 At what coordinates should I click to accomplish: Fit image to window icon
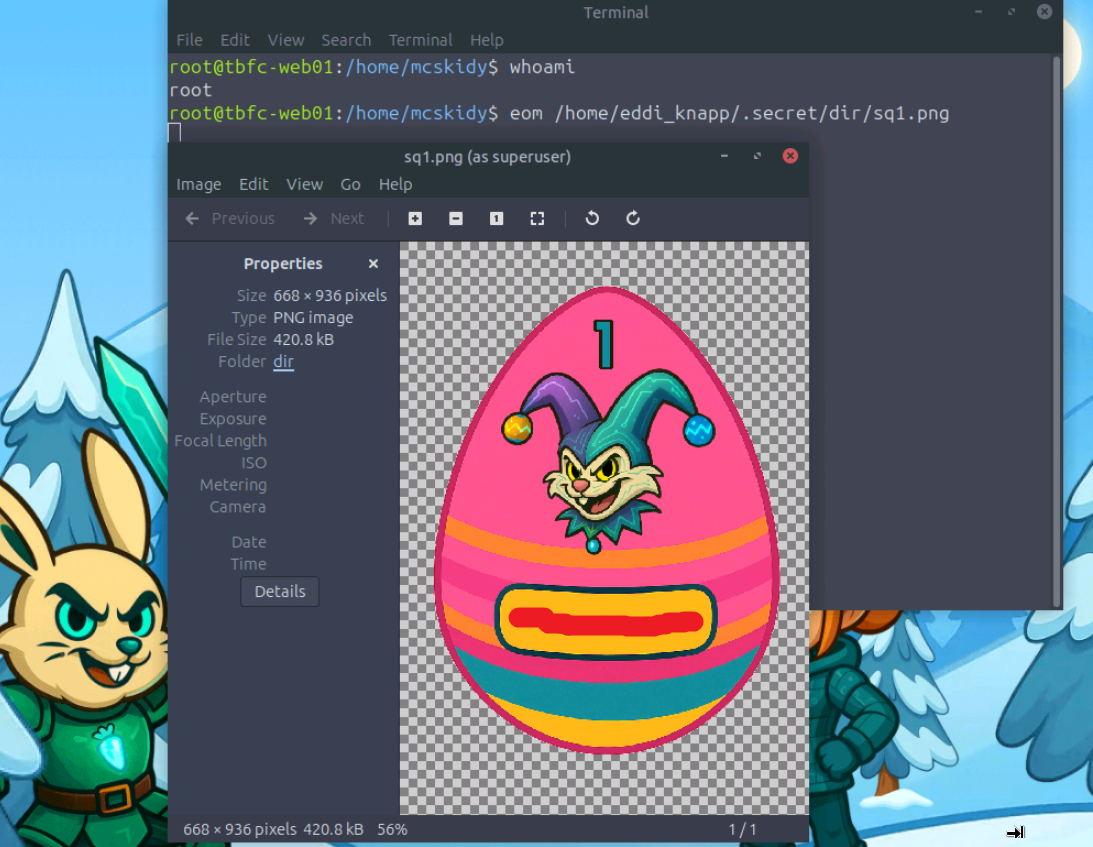(x=537, y=219)
